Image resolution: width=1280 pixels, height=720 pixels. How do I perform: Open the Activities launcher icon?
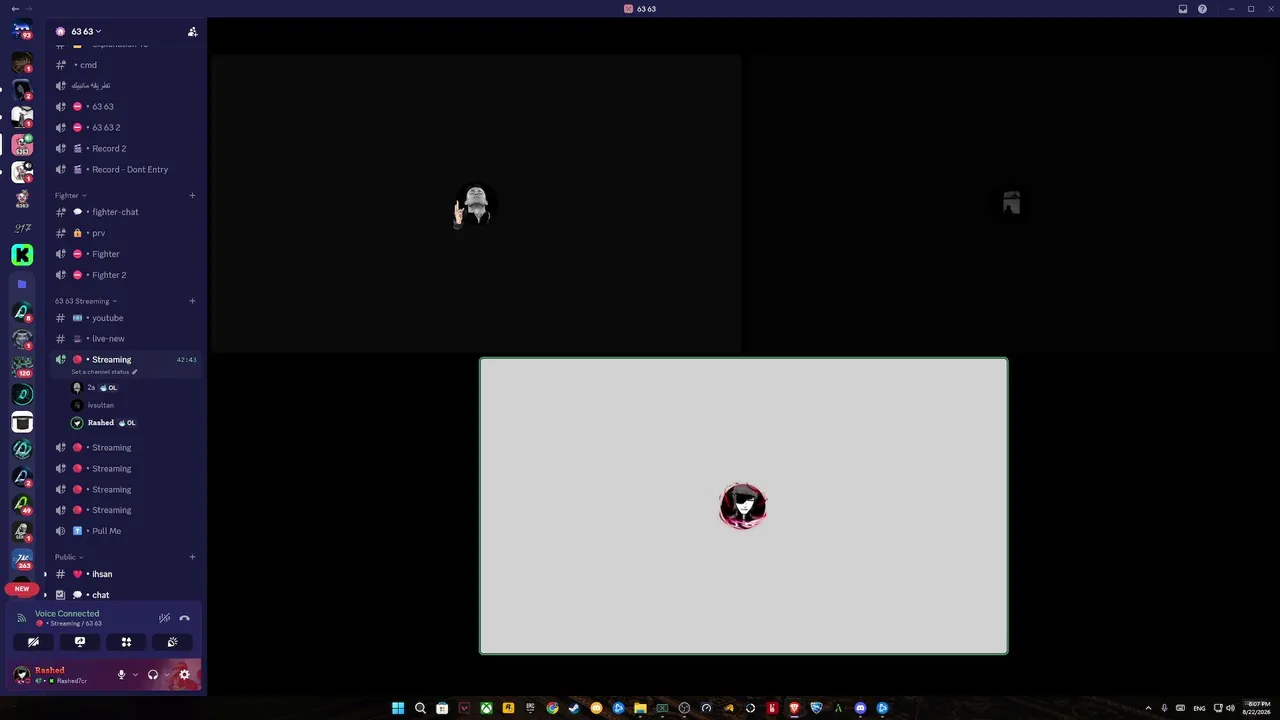pyautogui.click(x=126, y=642)
